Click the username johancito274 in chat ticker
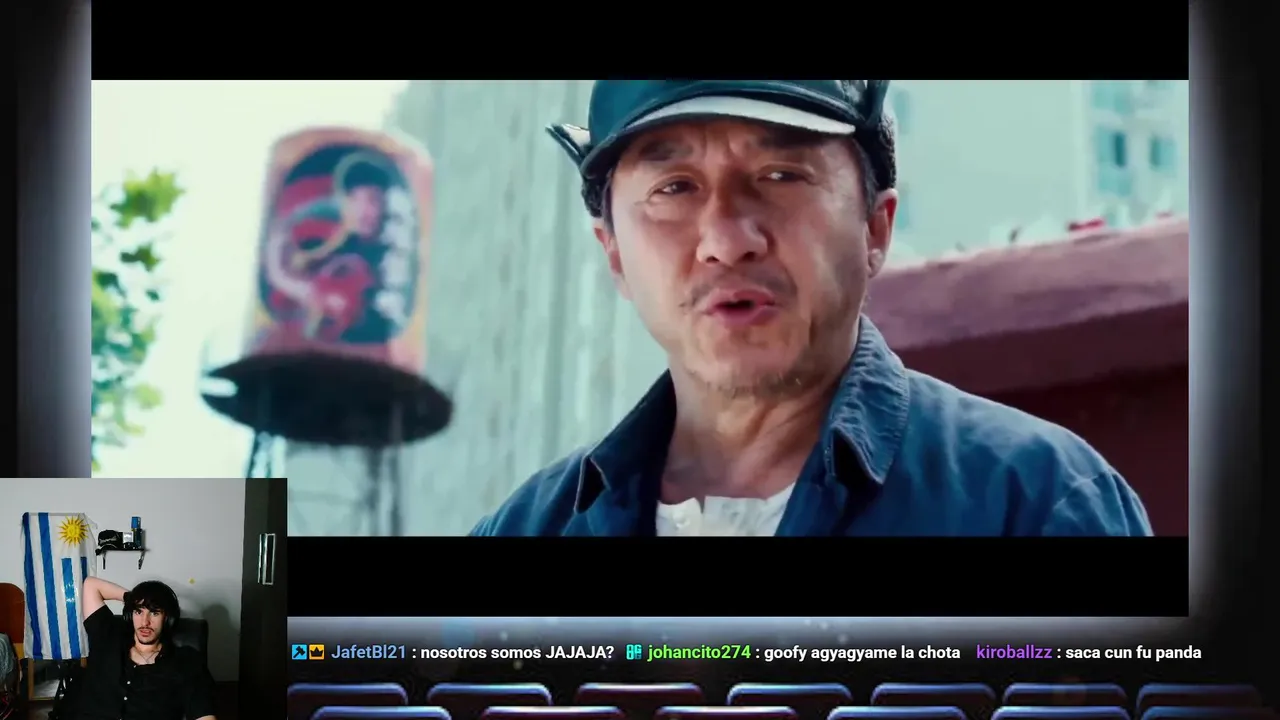 [x=698, y=652]
